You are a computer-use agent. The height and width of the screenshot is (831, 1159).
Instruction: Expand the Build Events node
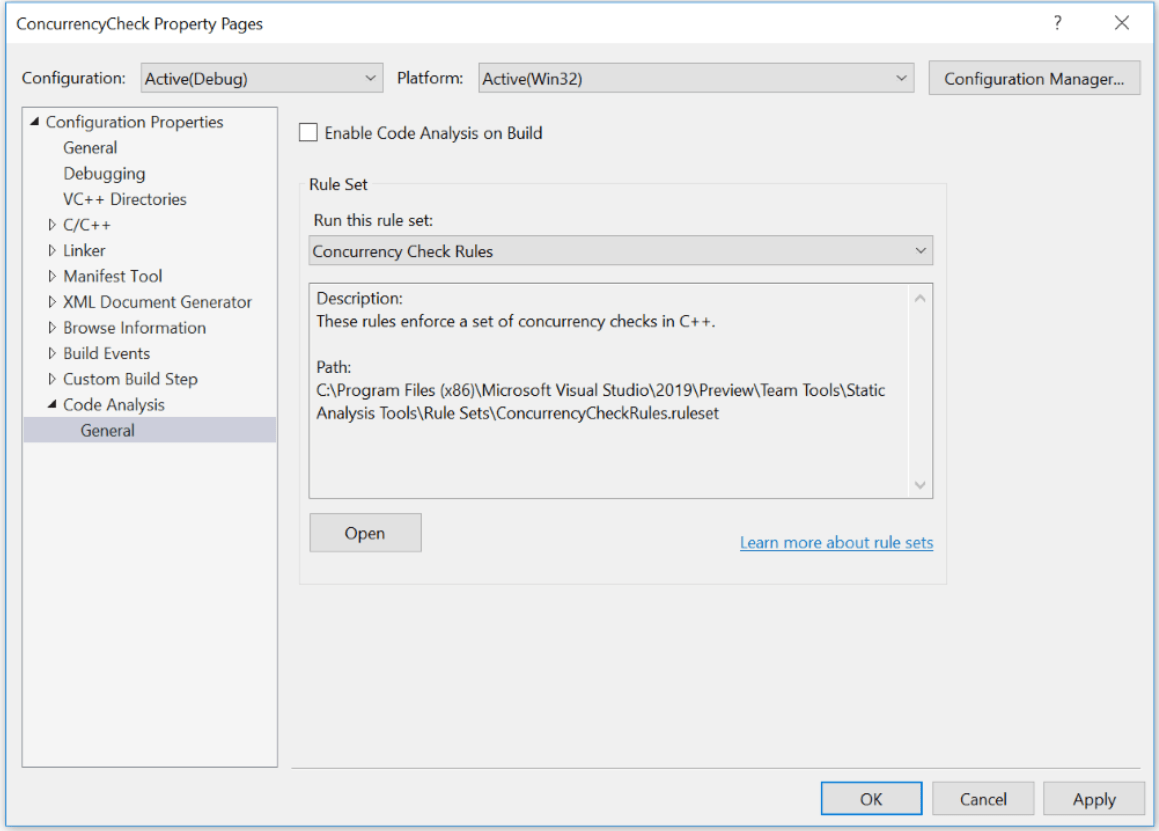(52, 353)
